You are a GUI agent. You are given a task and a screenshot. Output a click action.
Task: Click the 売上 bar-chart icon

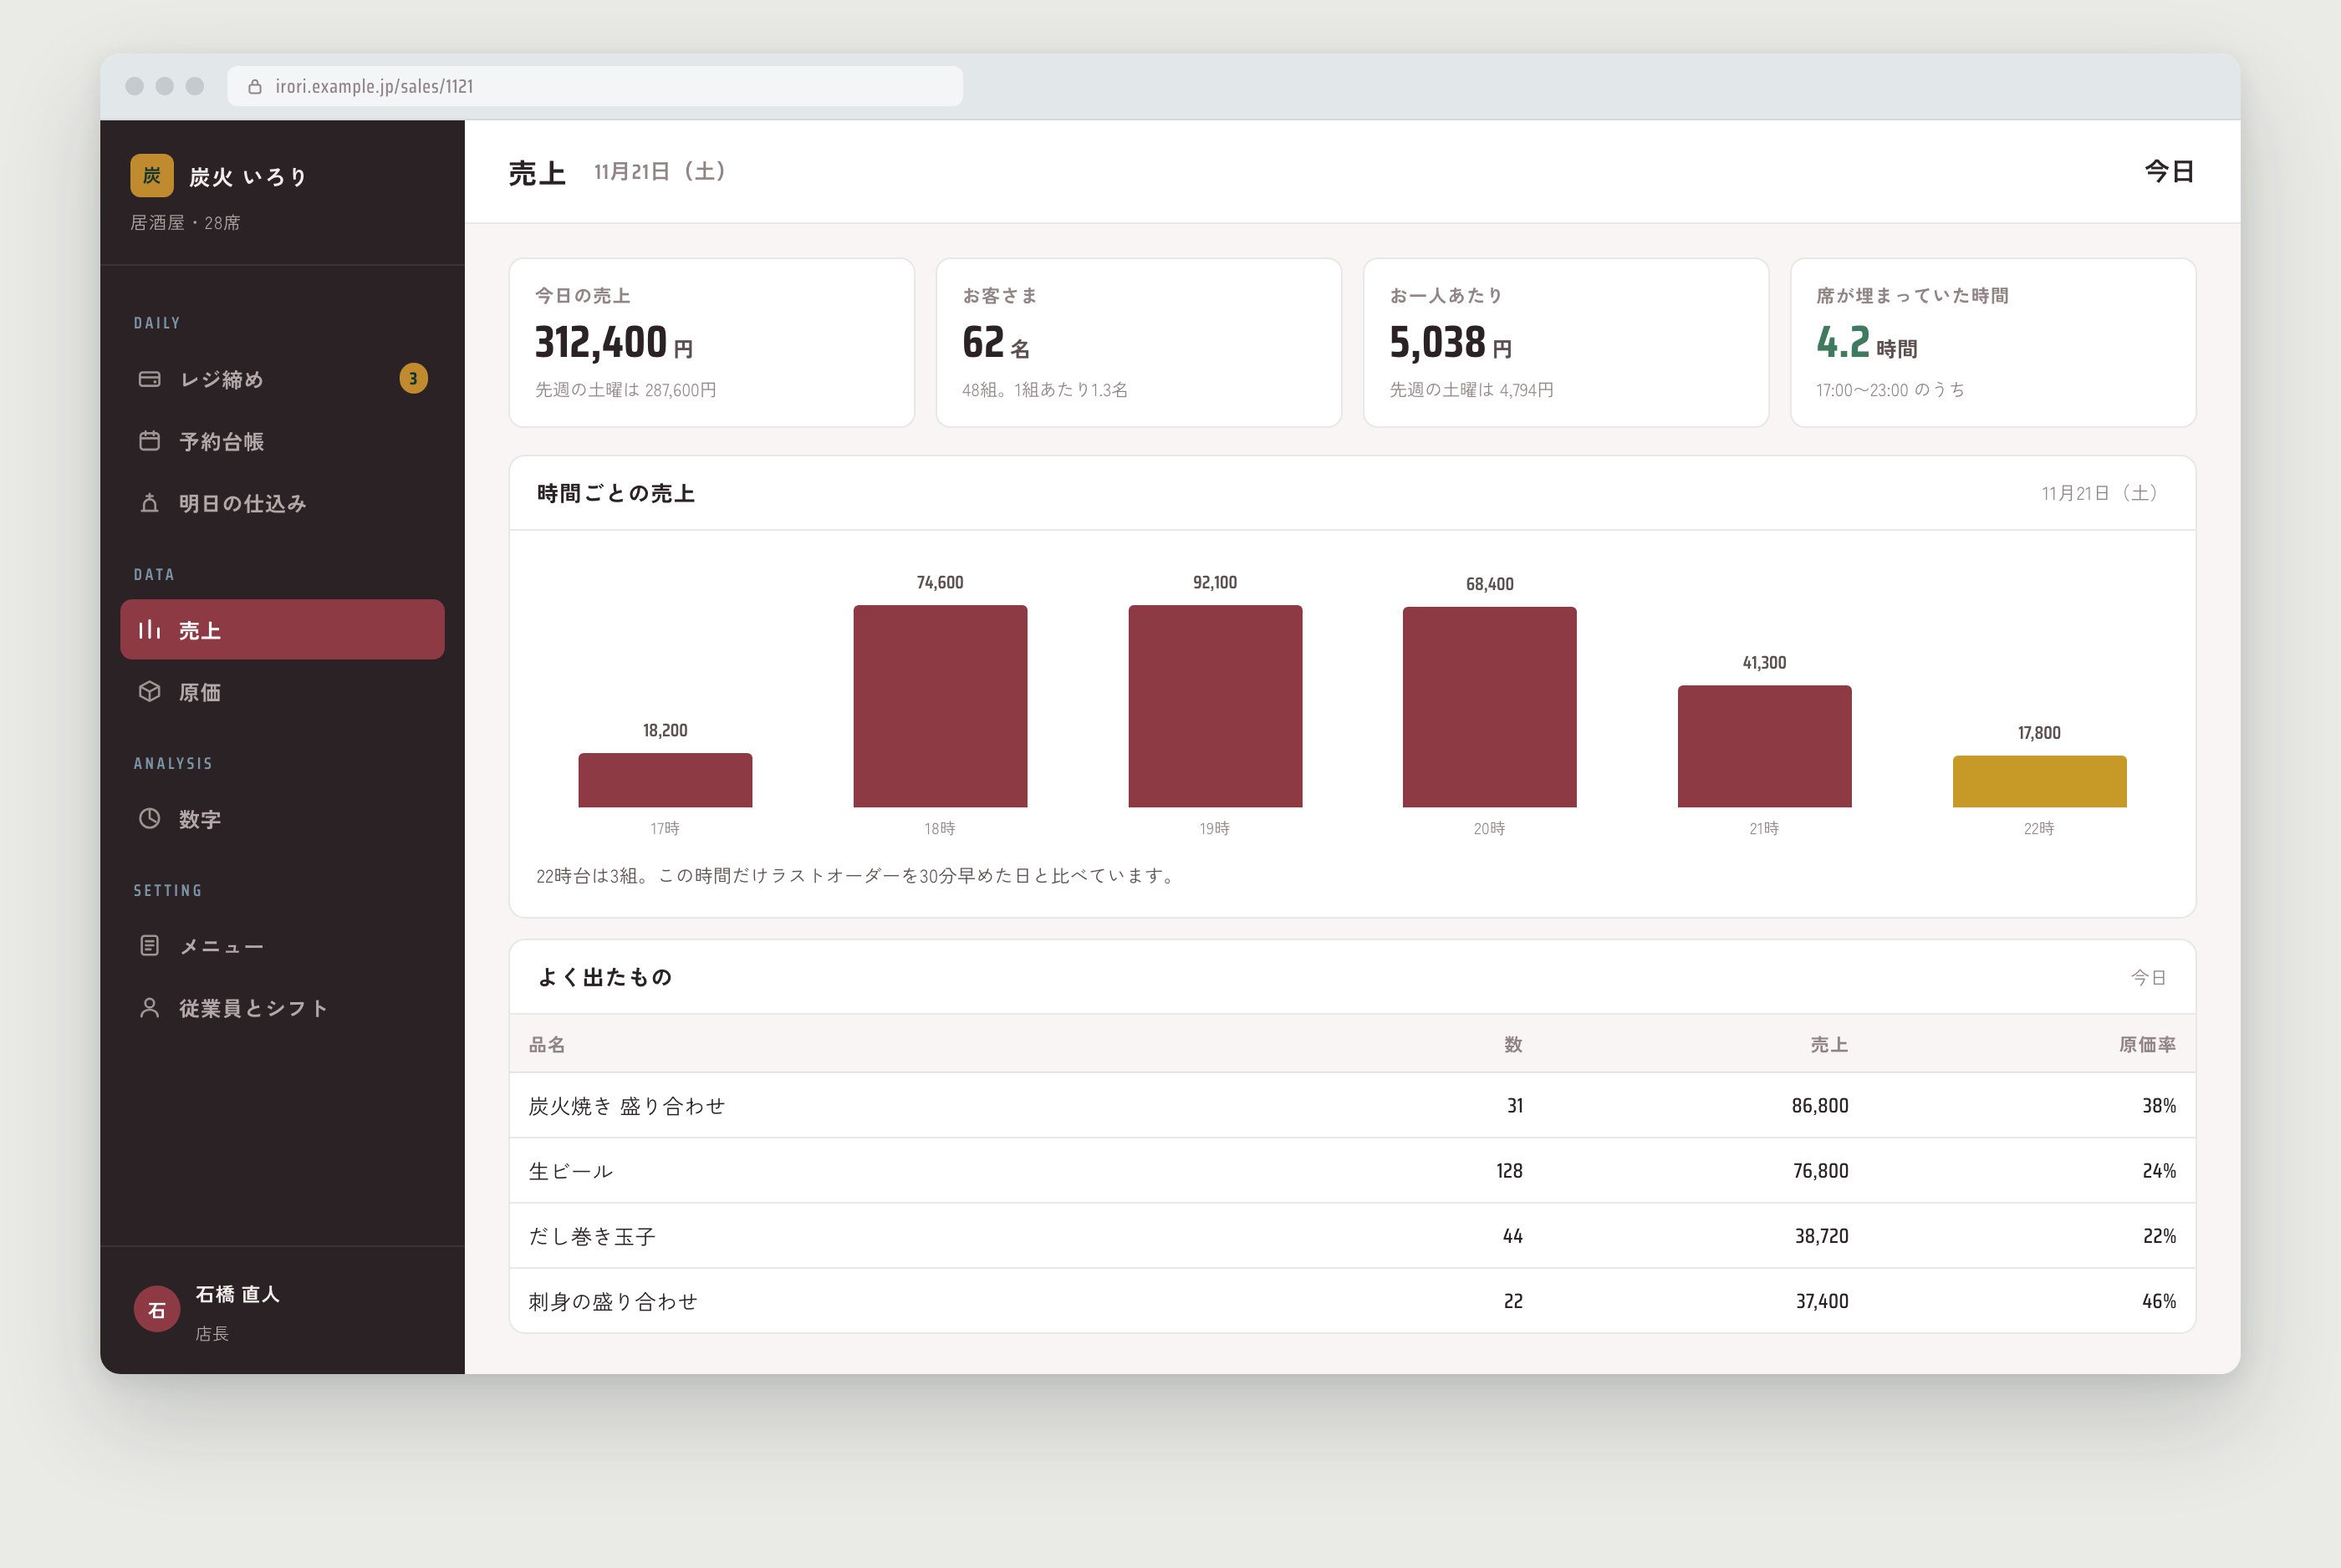point(149,629)
